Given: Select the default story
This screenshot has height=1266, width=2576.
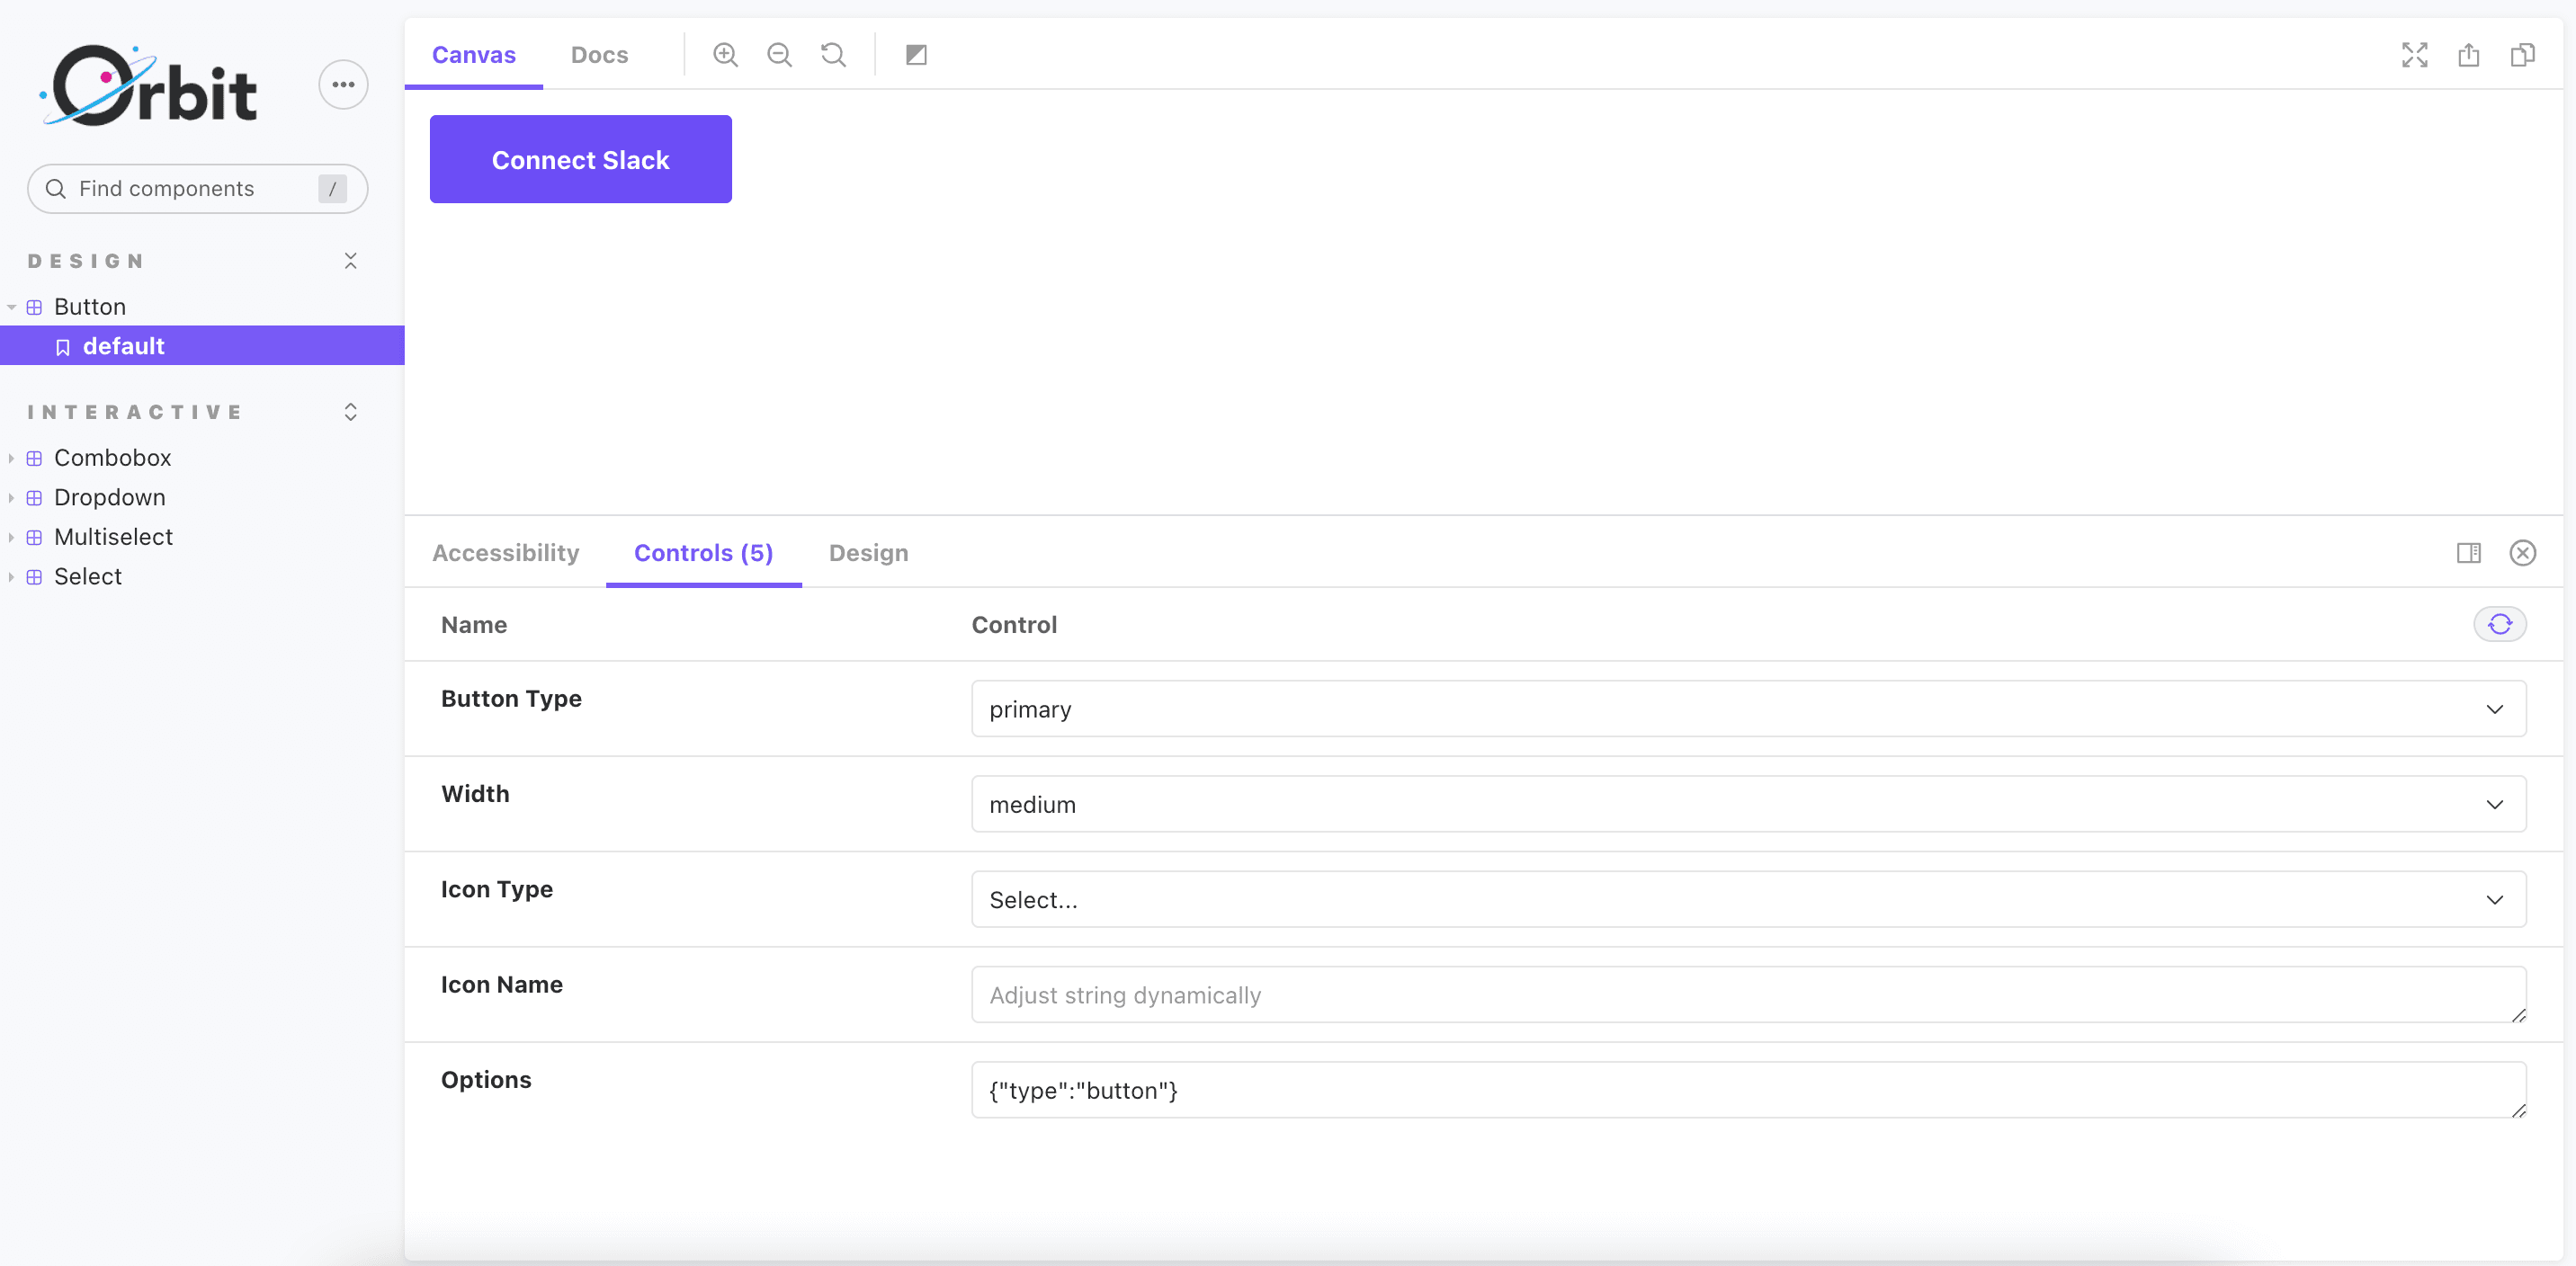Looking at the screenshot, I should pos(202,346).
